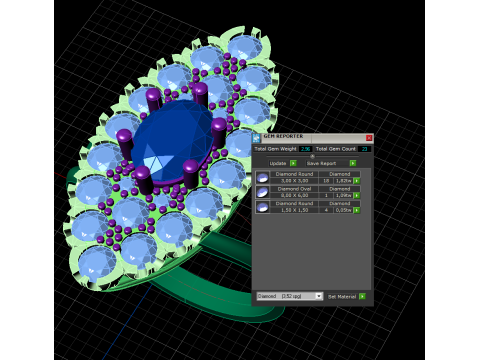
Task: Click the Gem Reporter title bar icon
Action: point(256,138)
